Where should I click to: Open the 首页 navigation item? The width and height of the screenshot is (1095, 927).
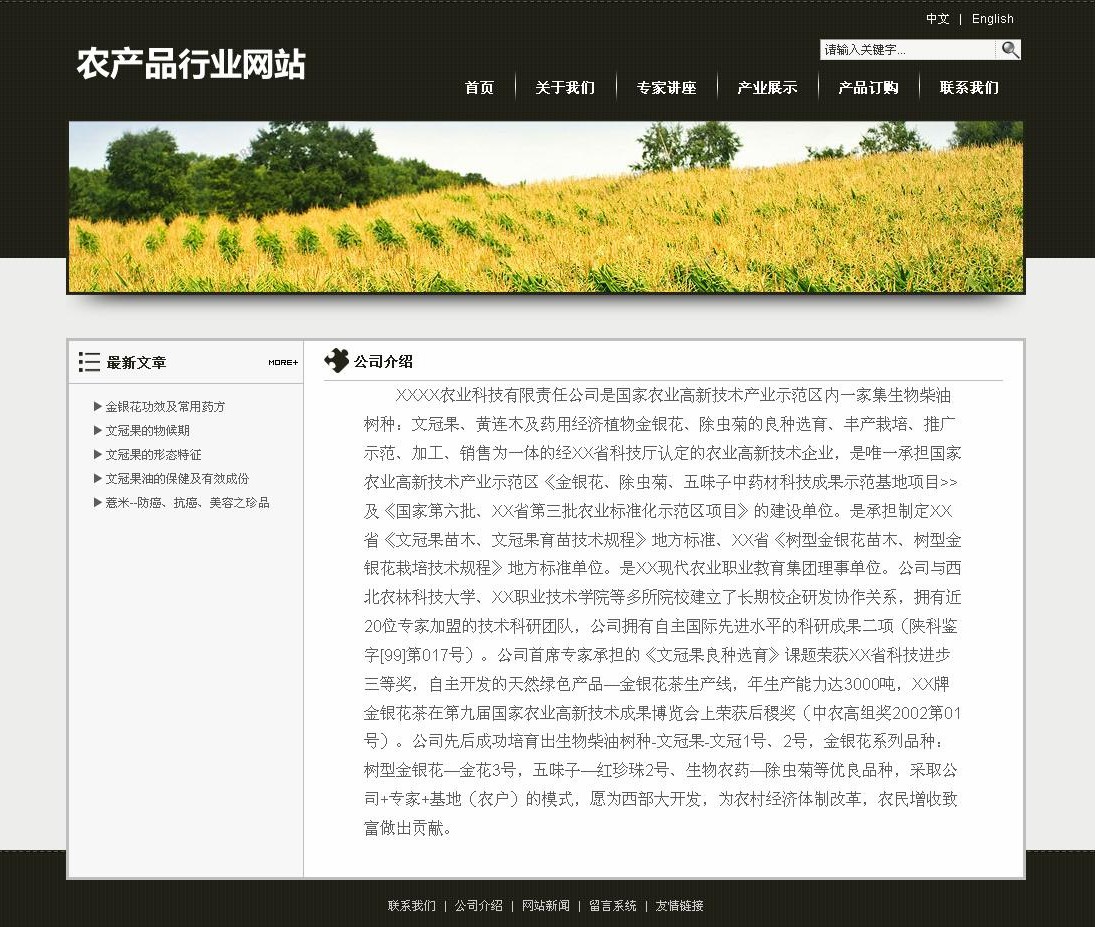point(479,88)
